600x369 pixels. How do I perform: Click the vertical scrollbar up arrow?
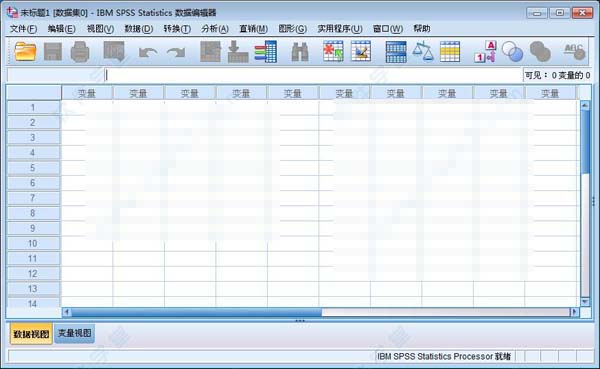point(585,105)
